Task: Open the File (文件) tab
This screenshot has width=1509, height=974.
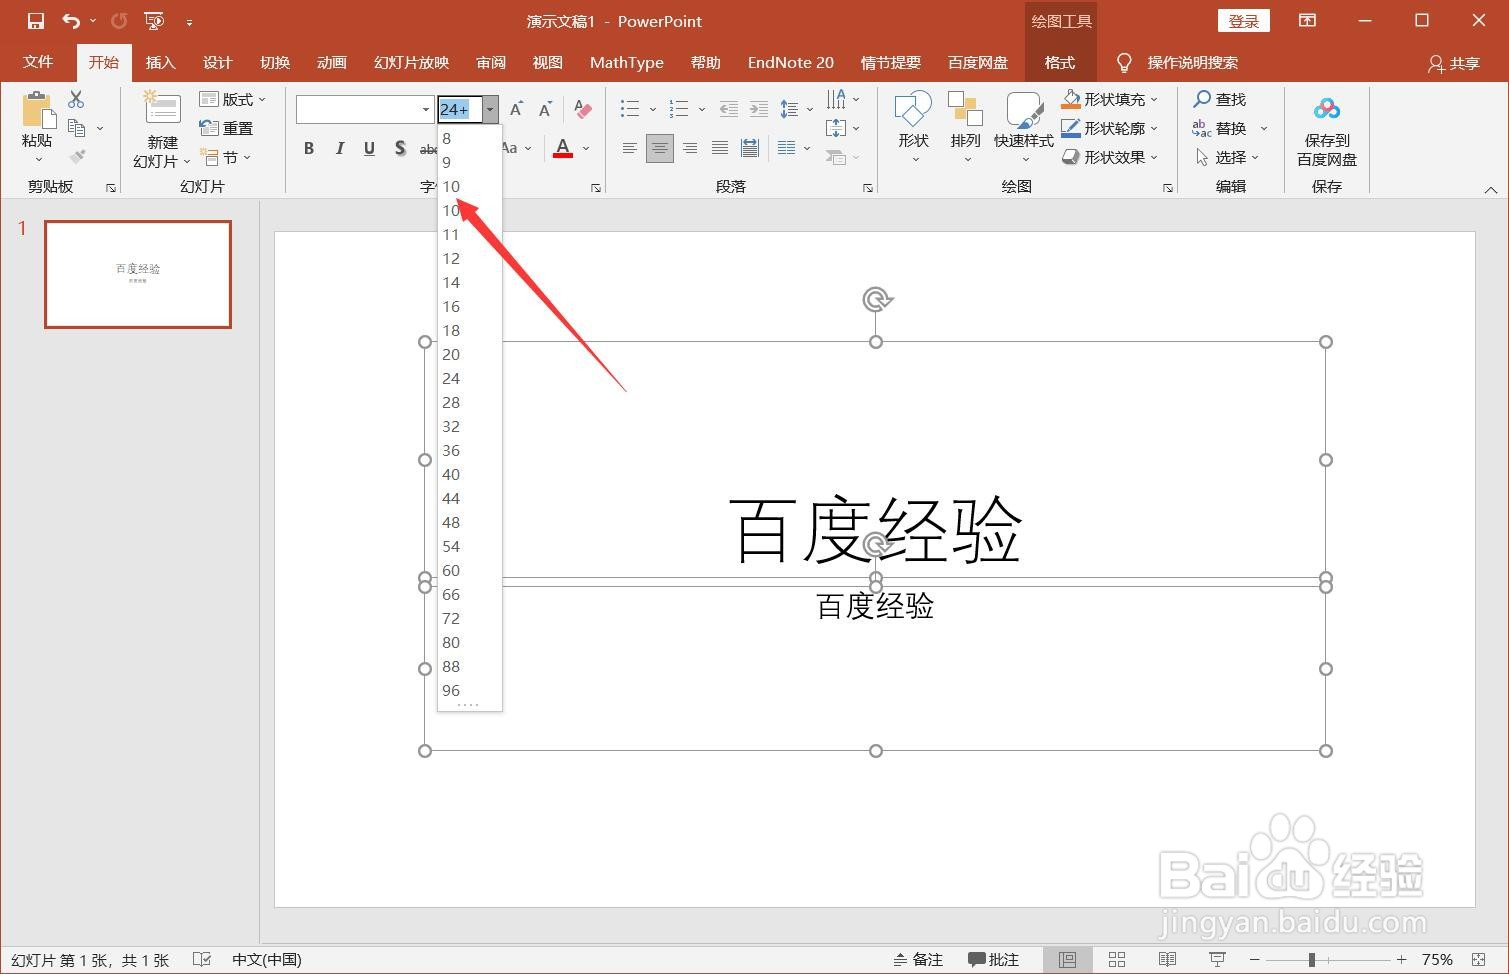Action: (x=38, y=62)
